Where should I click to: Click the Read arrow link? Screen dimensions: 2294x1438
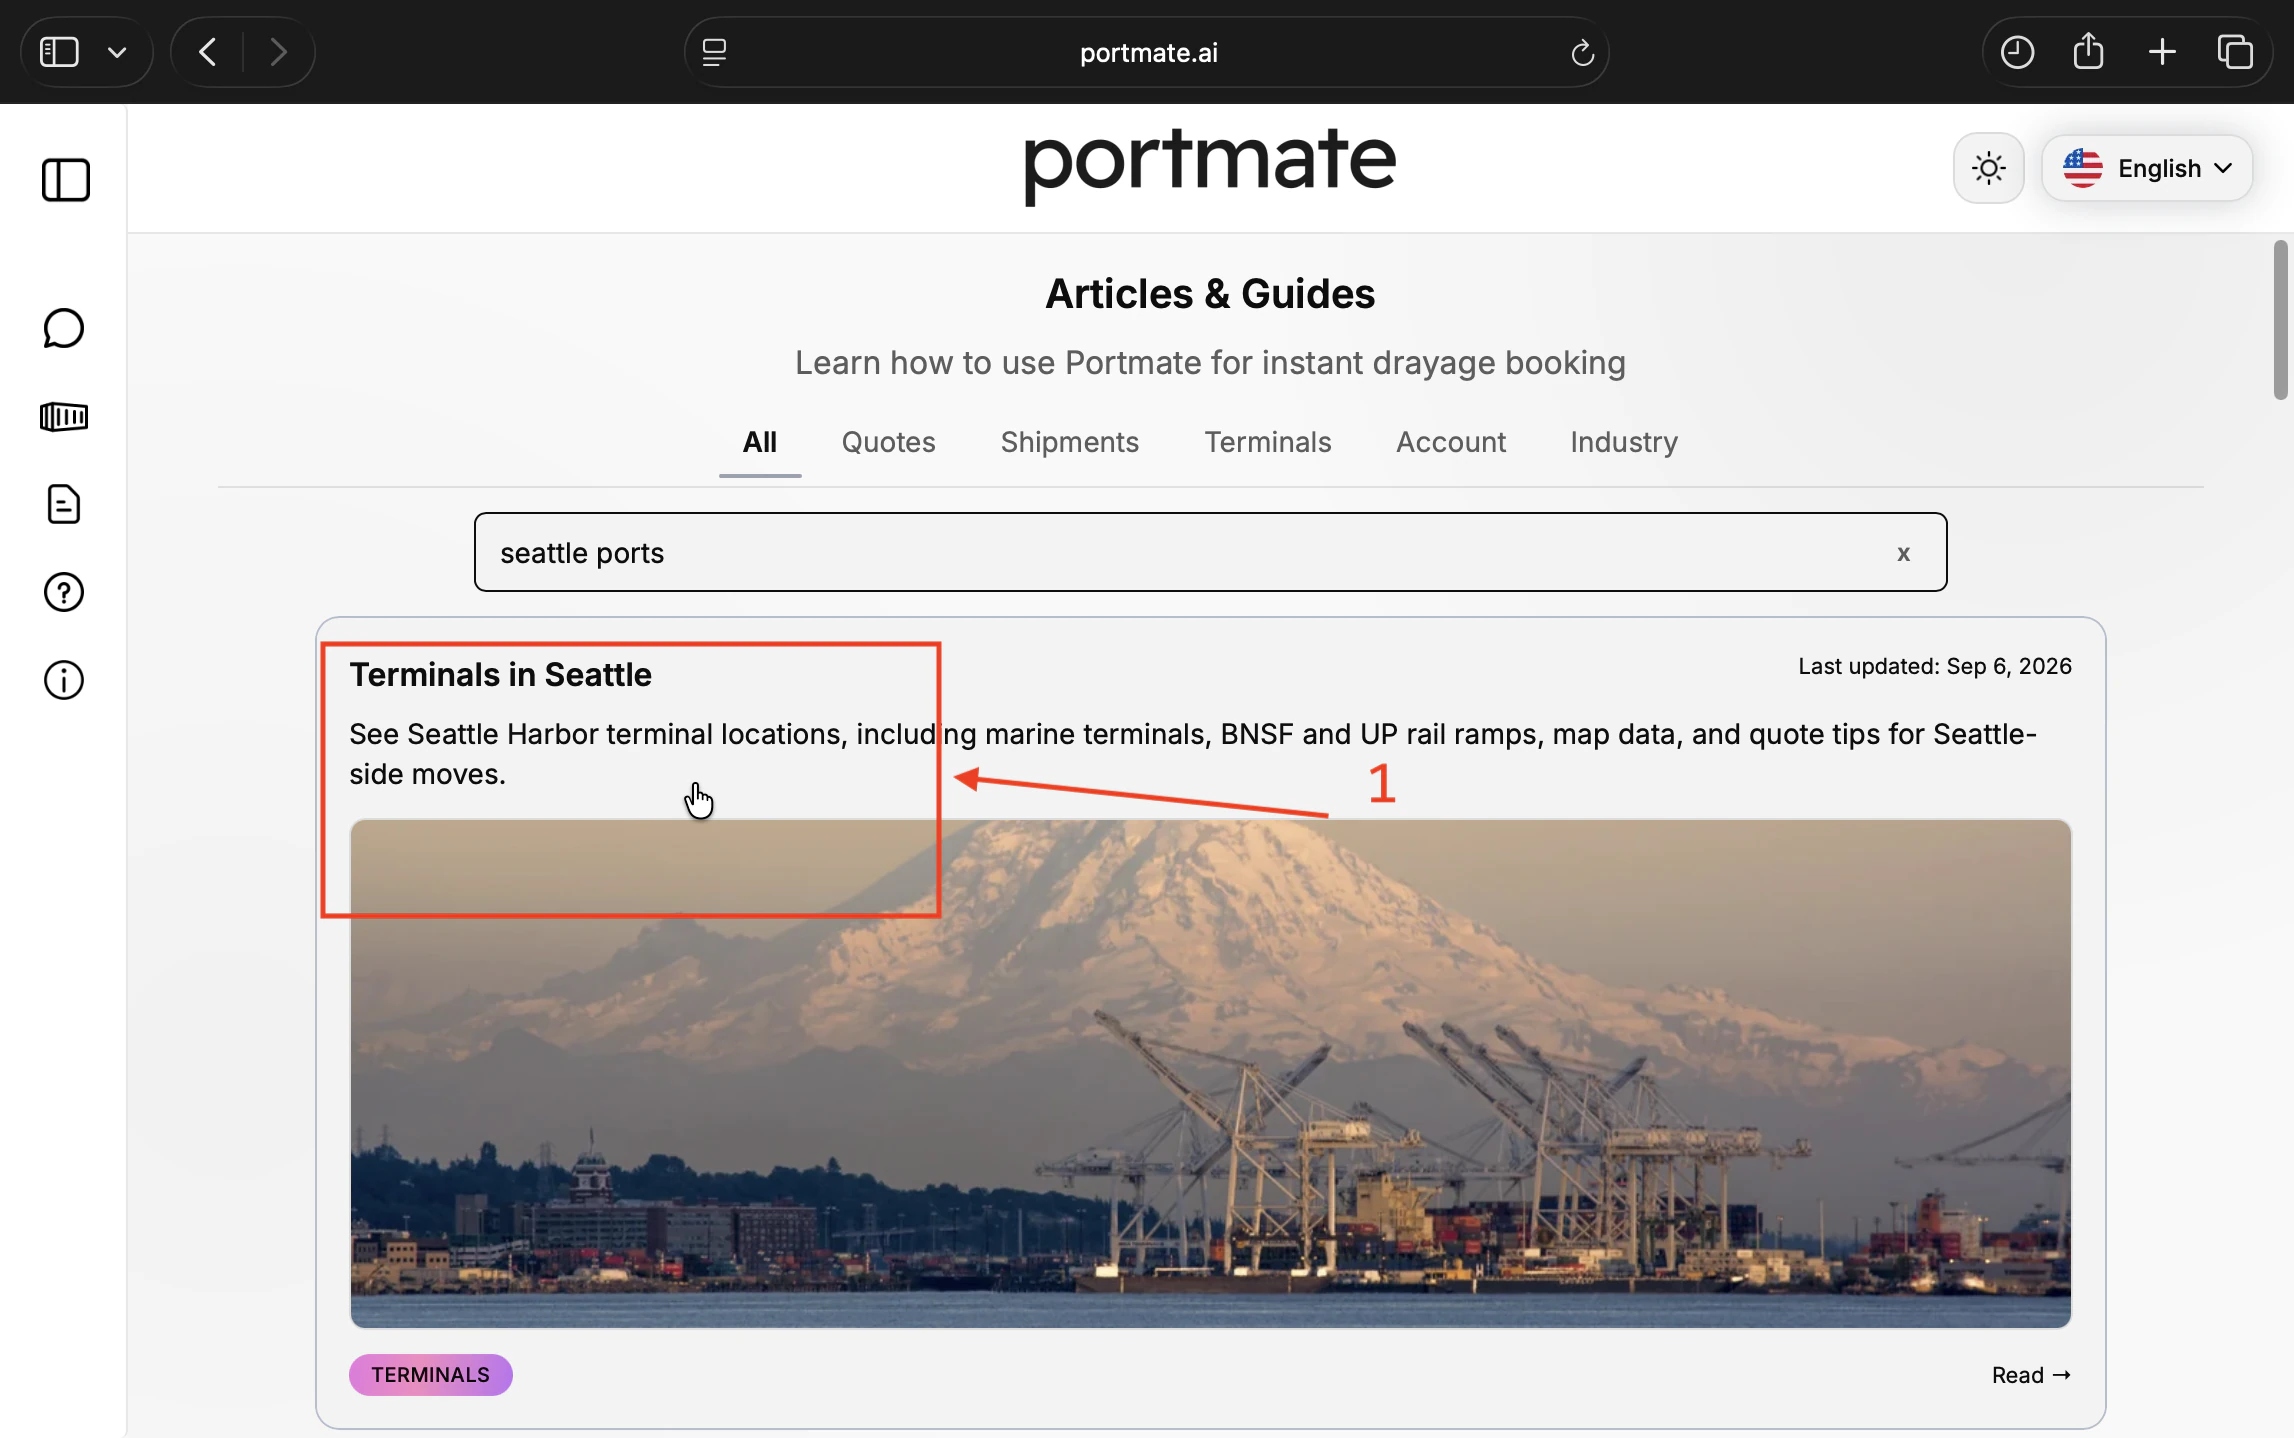(2031, 1375)
